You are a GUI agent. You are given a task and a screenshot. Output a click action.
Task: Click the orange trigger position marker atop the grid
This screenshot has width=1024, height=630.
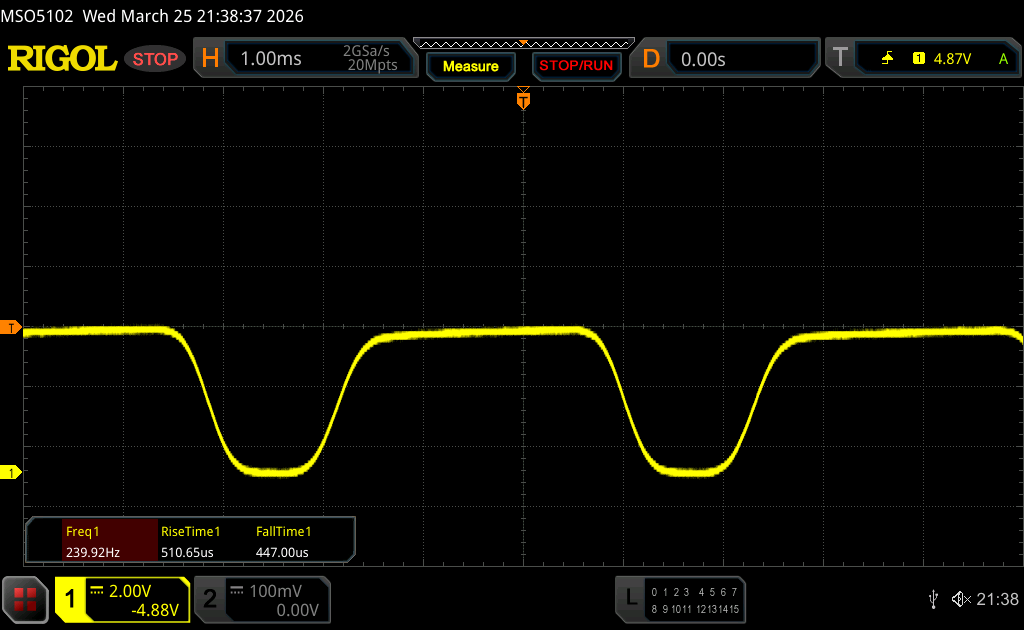(522, 99)
